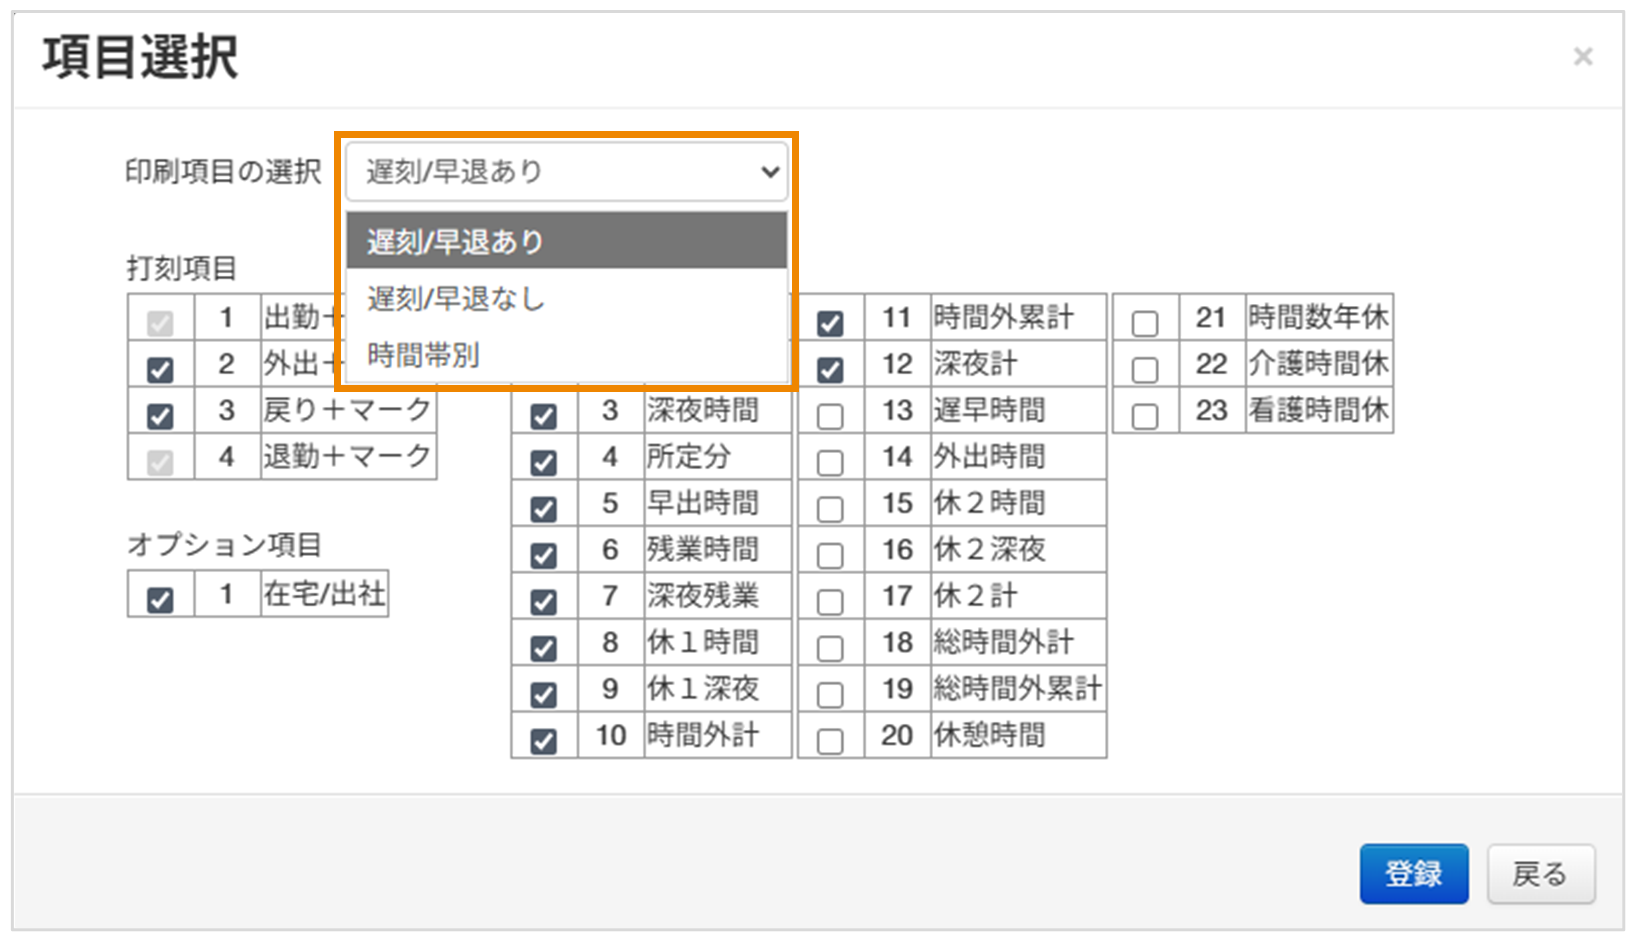
Task: Uncheck item 10 時間外計
Action: [544, 741]
